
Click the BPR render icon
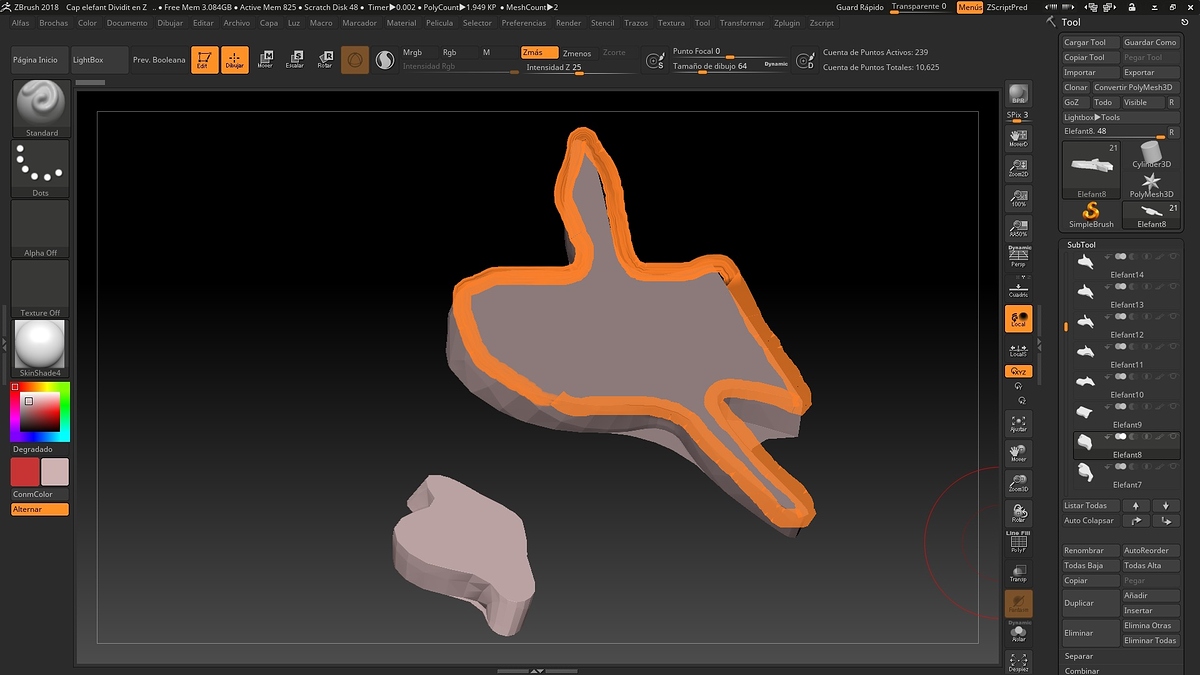(x=1018, y=93)
